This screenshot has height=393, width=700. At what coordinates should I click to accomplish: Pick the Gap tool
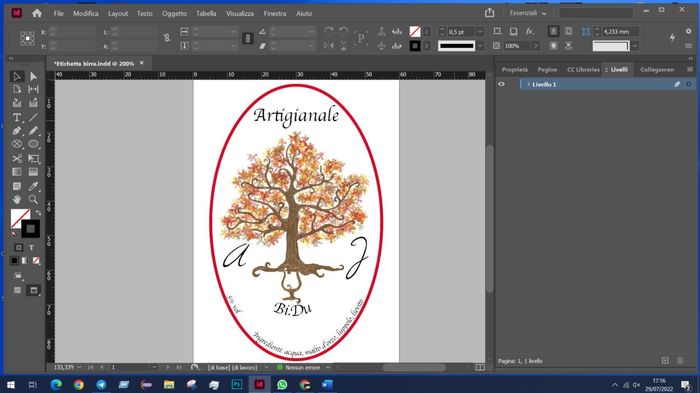[33, 89]
